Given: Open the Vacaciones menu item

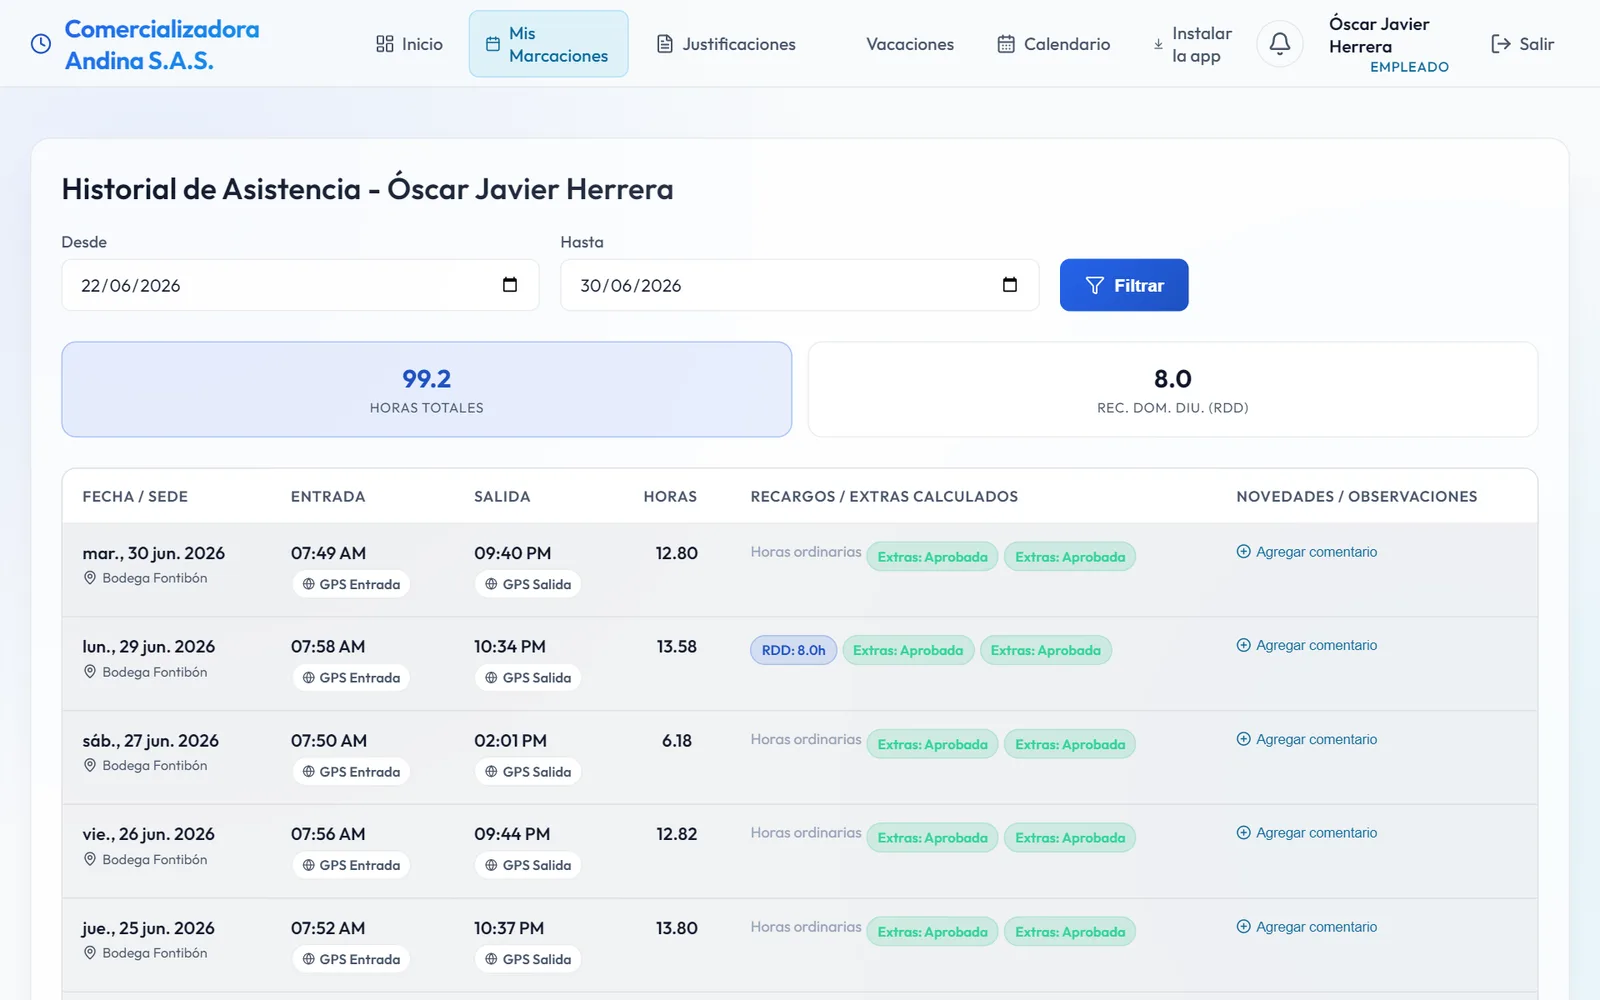Looking at the screenshot, I should pos(909,44).
